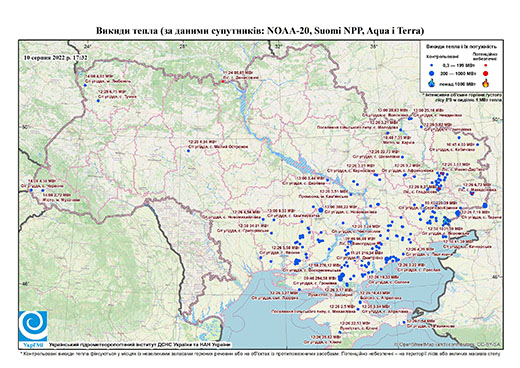Click the map title heading text
Screen dimensions: 520x368
[260, 31]
